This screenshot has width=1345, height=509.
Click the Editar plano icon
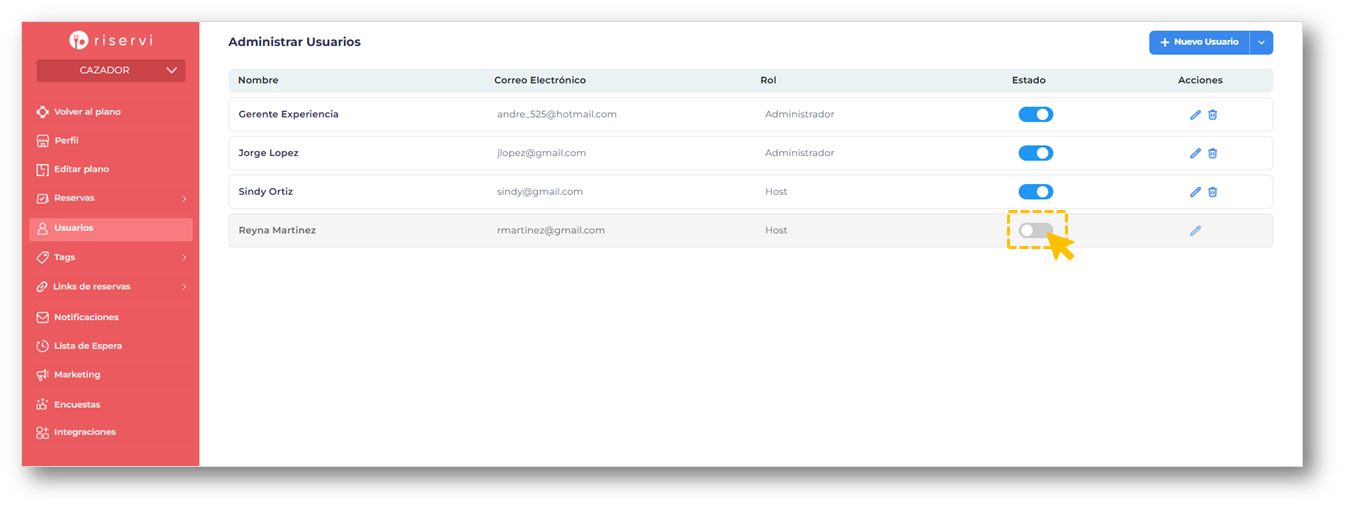42,169
